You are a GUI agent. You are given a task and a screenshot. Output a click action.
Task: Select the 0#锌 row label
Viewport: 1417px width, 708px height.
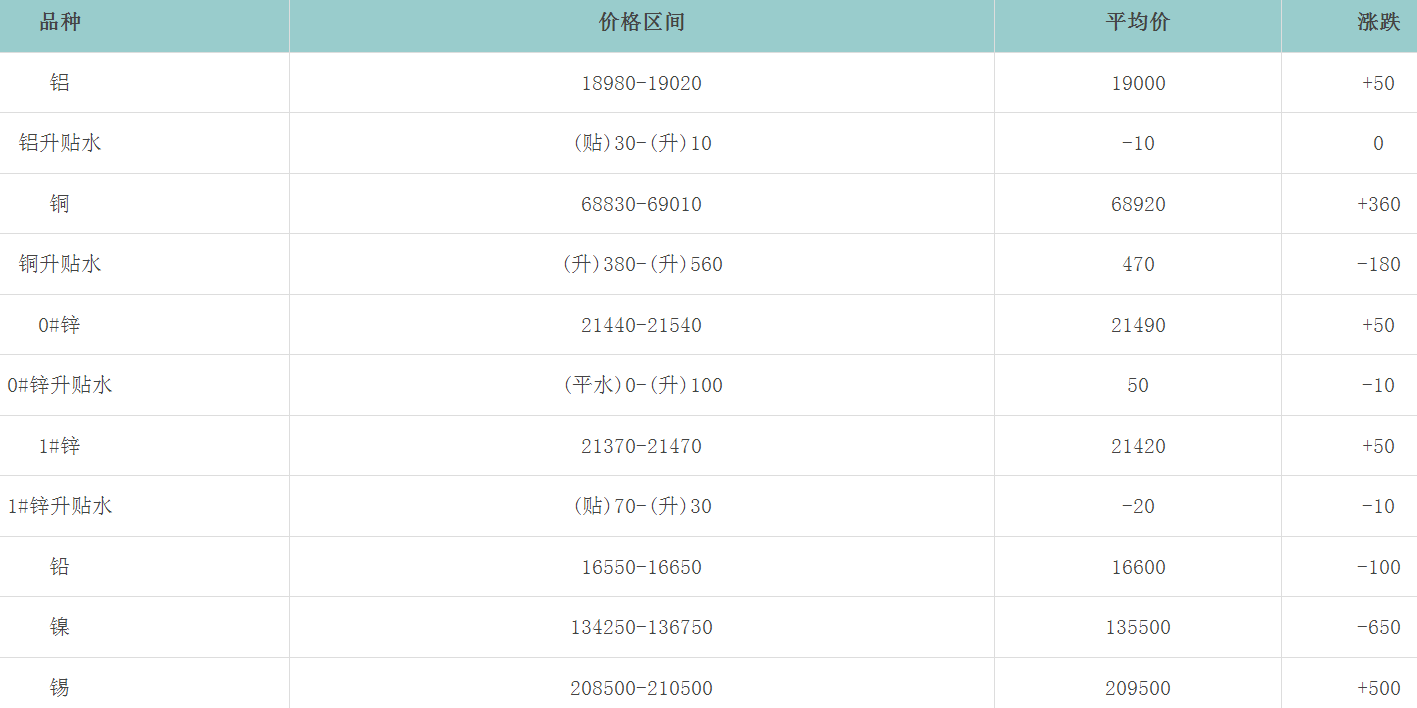(x=60, y=325)
